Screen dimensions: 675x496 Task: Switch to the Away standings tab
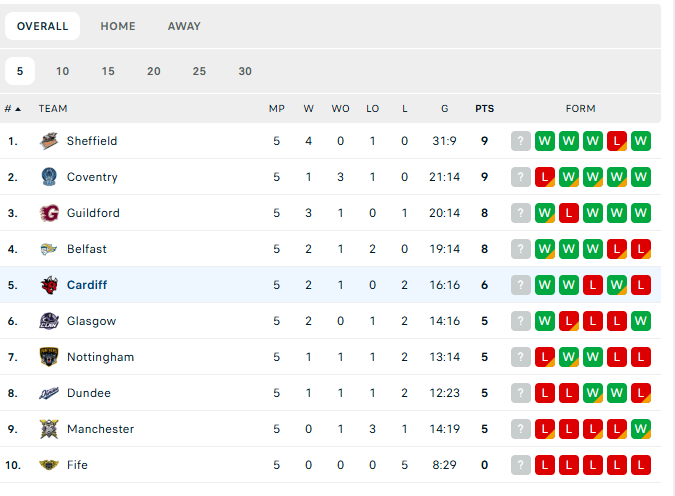(184, 26)
